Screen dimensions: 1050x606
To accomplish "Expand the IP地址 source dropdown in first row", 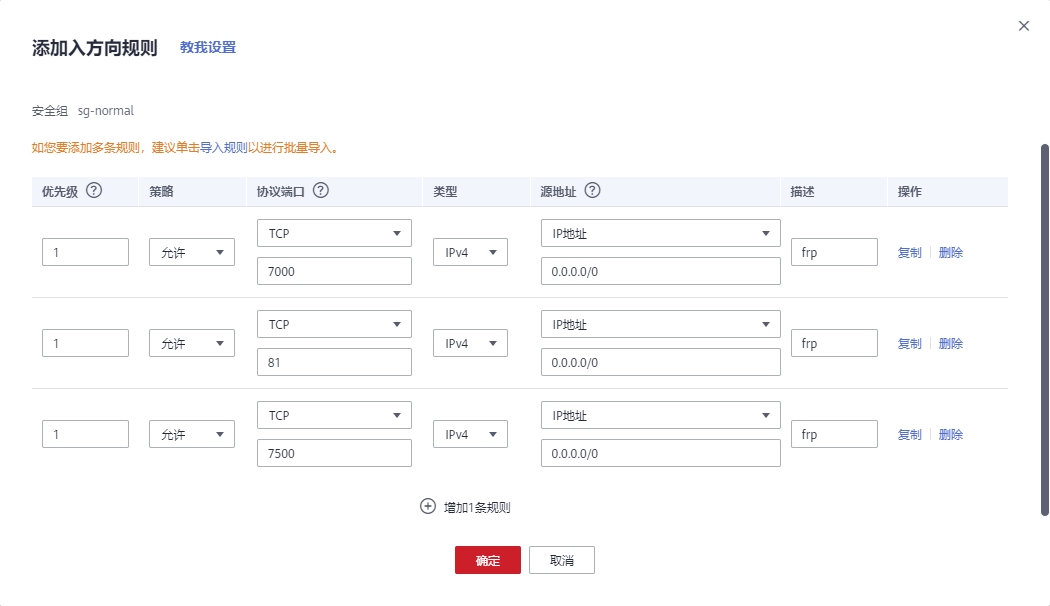I will pyautogui.click(x=660, y=233).
